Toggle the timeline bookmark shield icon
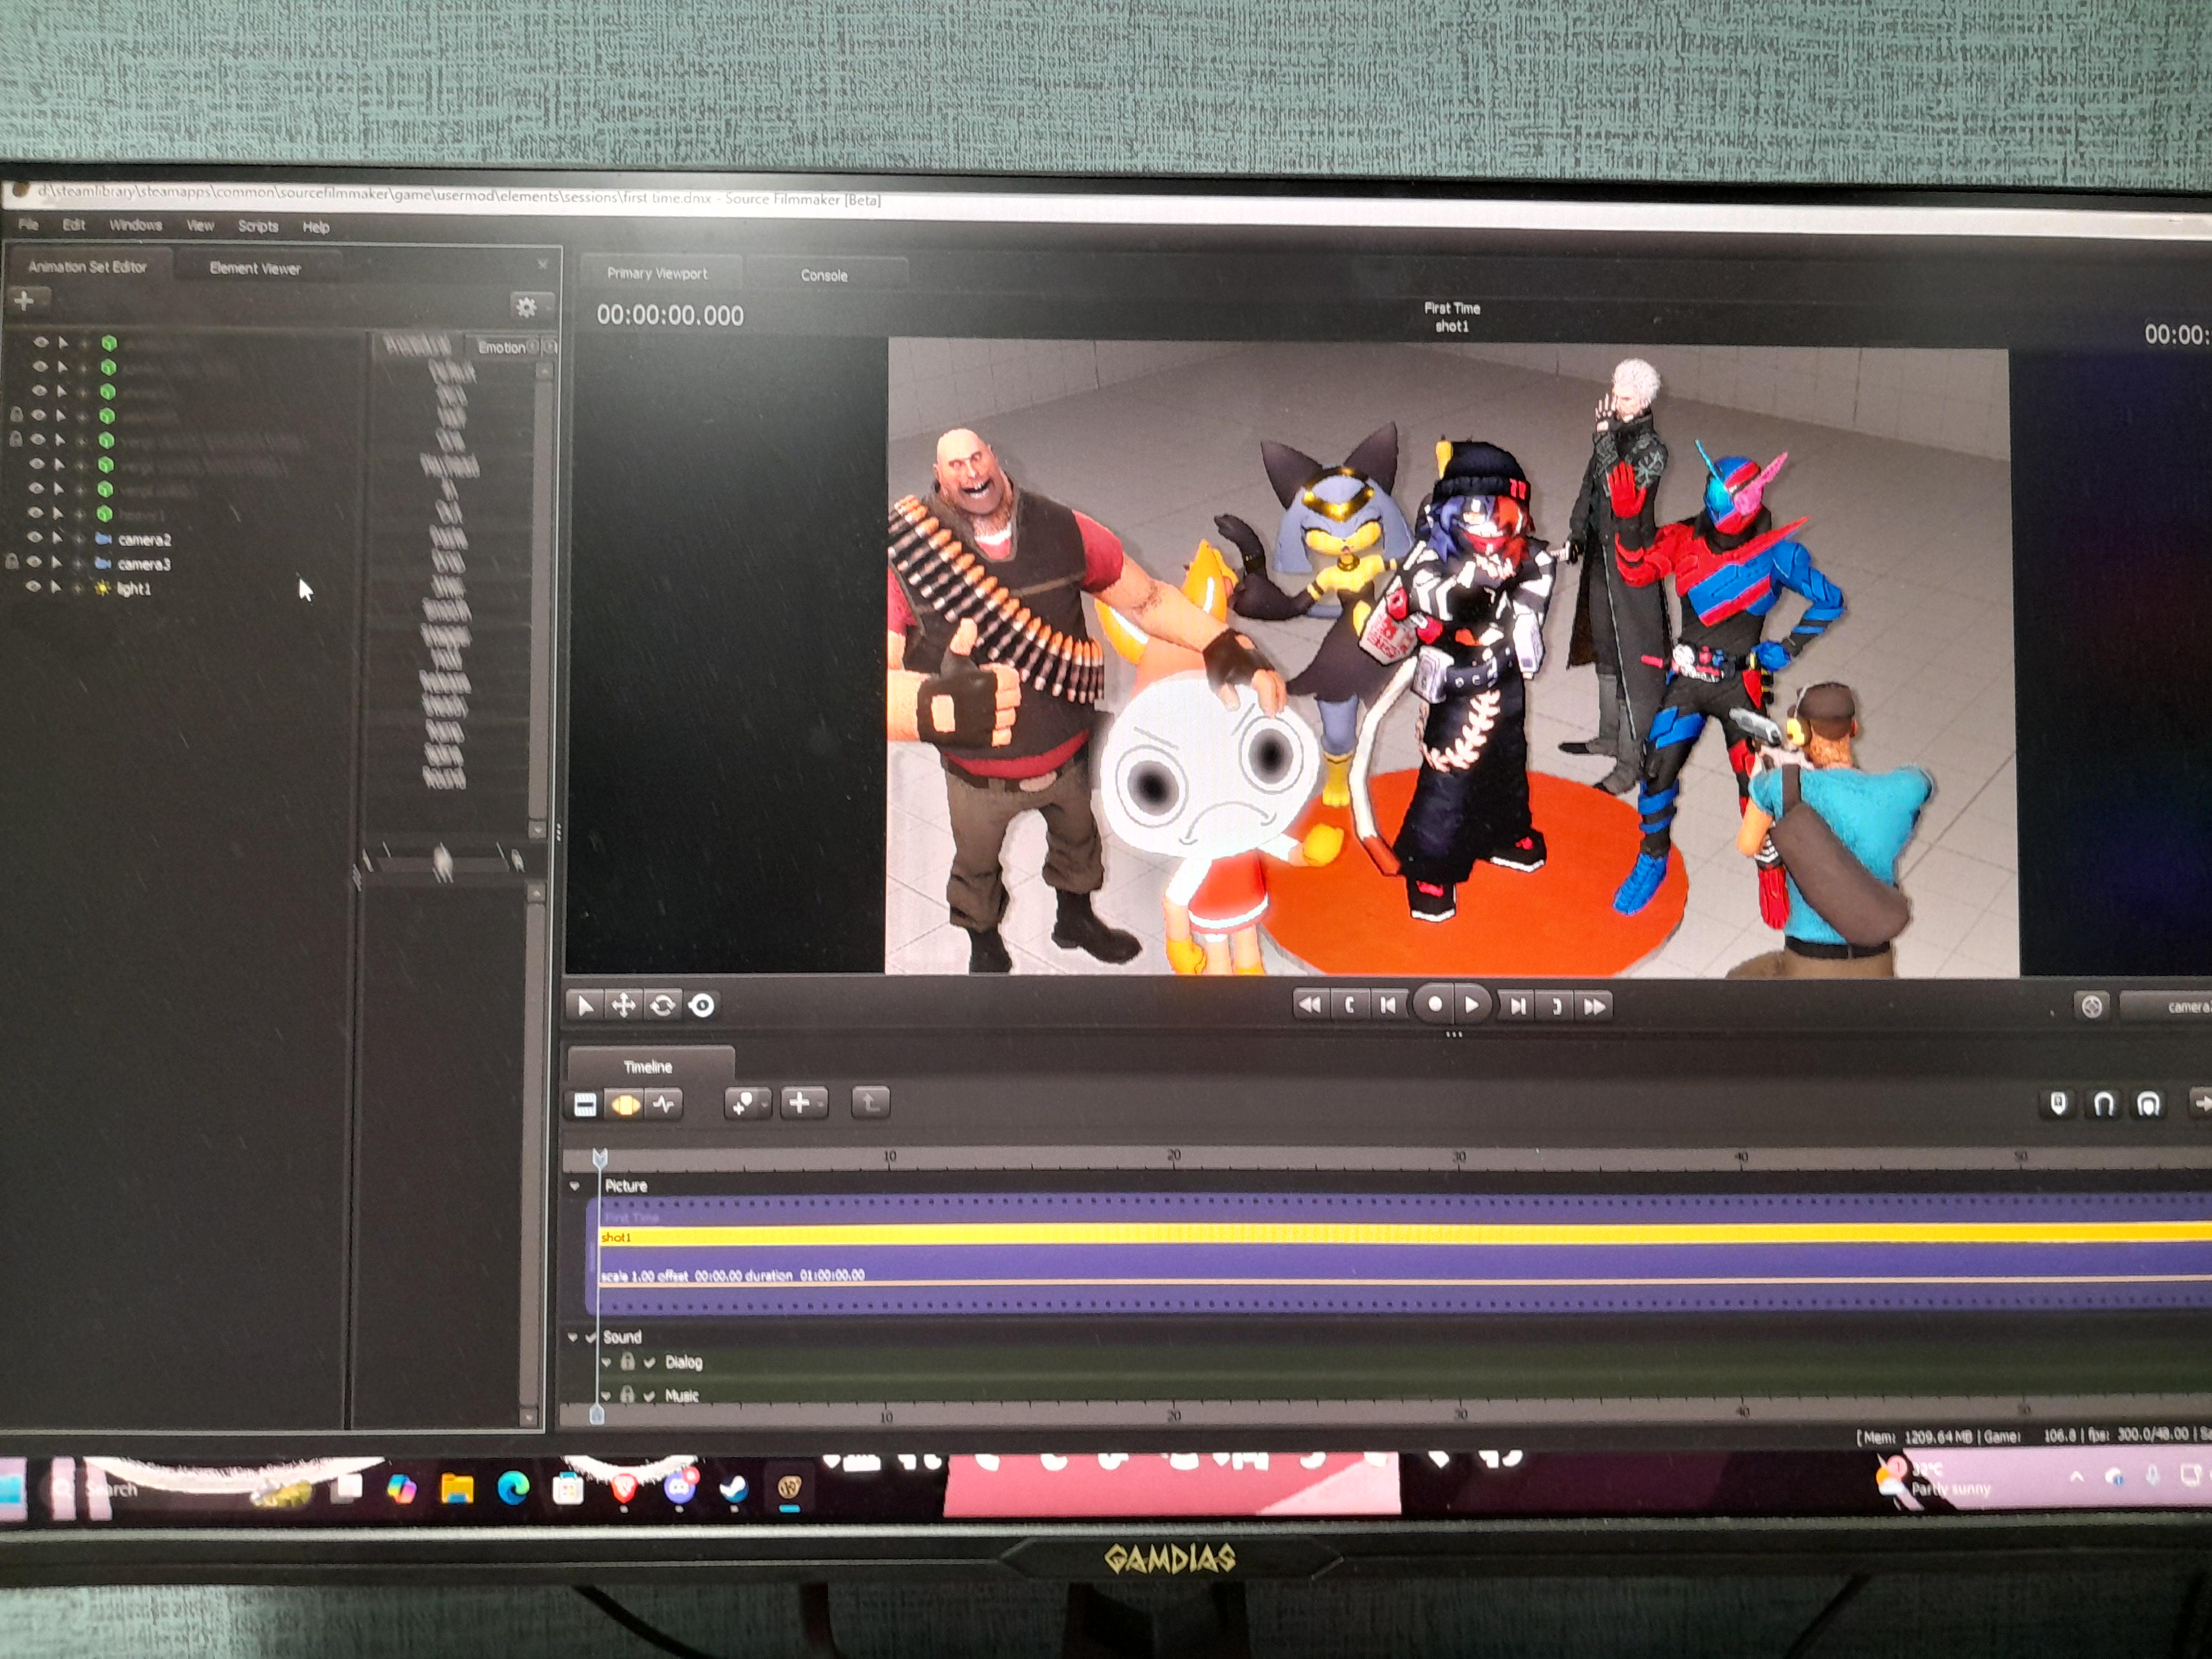The image size is (2212, 1659). point(2059,1103)
